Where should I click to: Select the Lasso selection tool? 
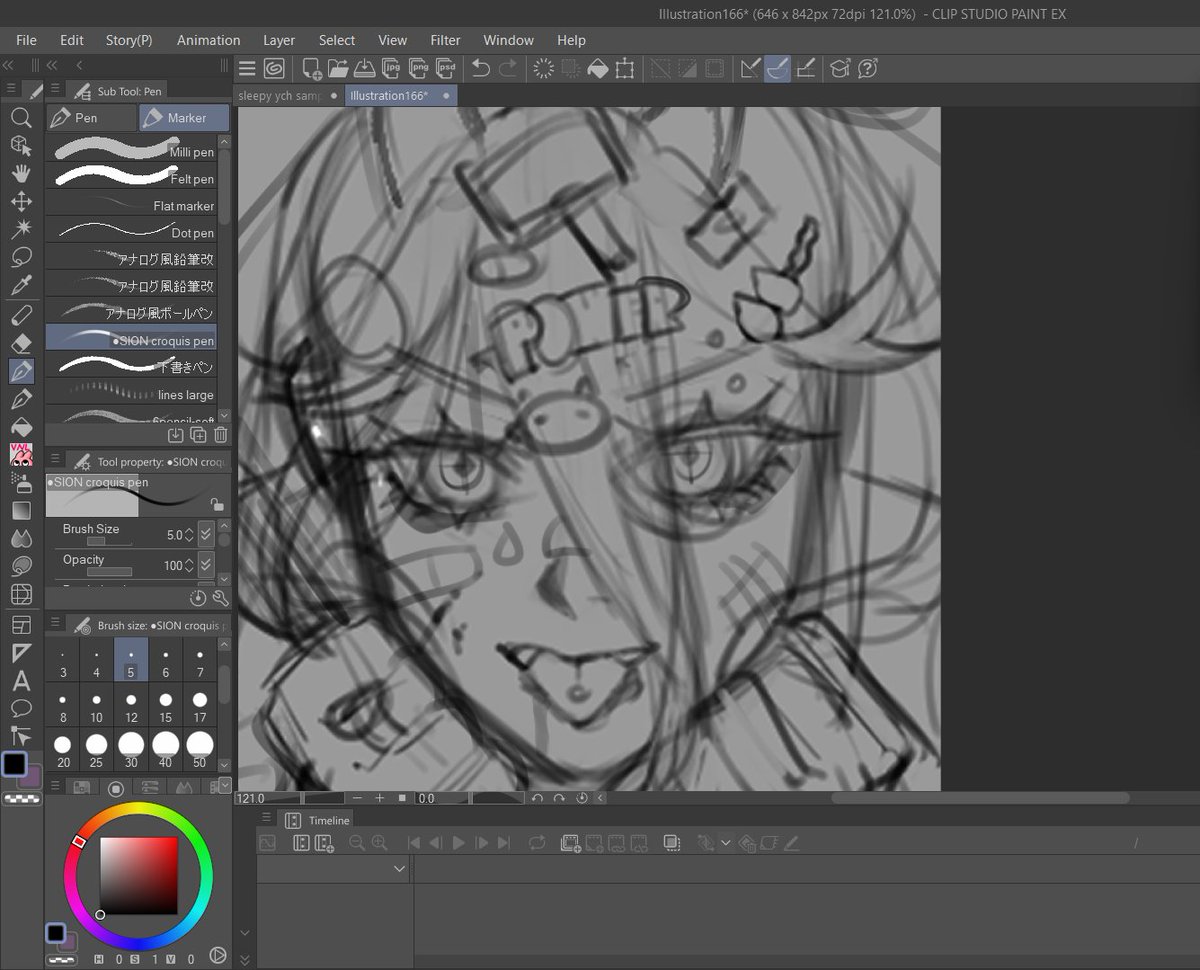pyautogui.click(x=22, y=257)
